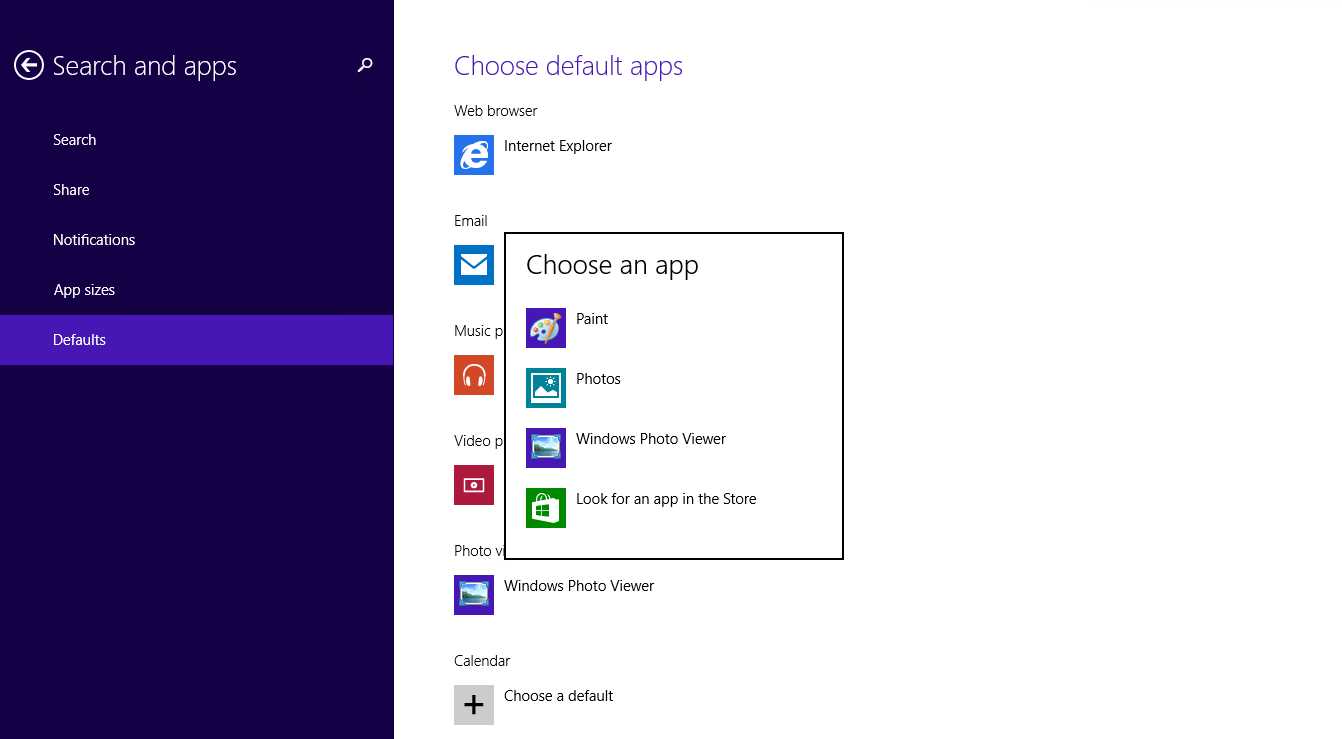1342x739 pixels.
Task: Go to the Share settings section
Action: click(196, 190)
